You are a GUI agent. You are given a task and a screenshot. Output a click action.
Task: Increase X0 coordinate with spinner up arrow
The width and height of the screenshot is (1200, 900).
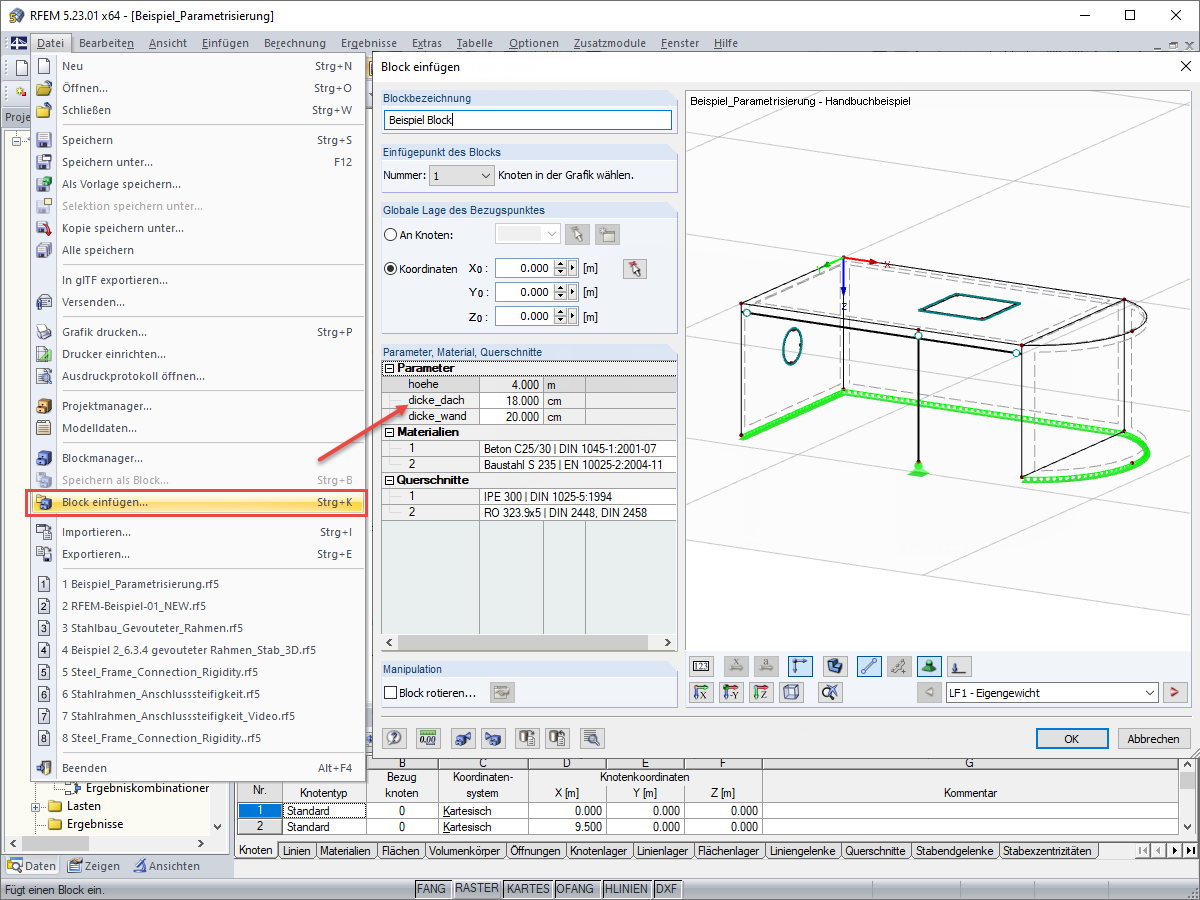pyautogui.click(x=560, y=264)
